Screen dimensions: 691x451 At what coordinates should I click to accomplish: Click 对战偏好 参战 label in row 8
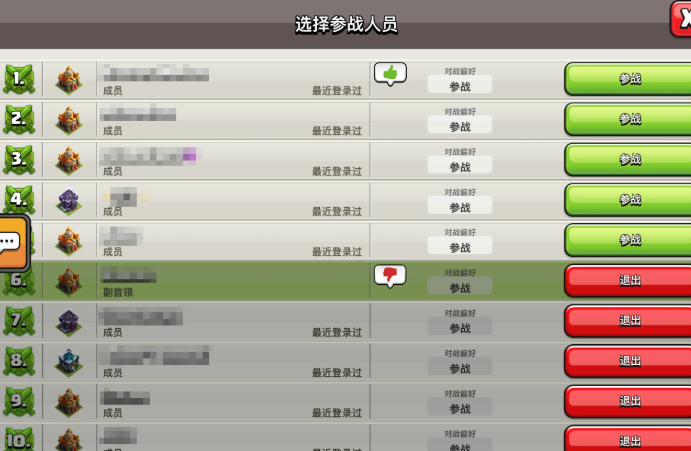[x=460, y=362]
